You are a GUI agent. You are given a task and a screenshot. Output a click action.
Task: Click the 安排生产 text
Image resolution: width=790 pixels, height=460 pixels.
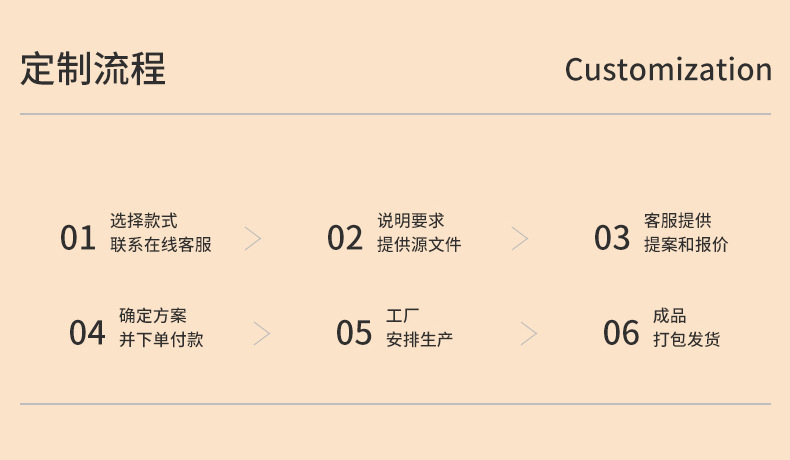[x=420, y=340]
